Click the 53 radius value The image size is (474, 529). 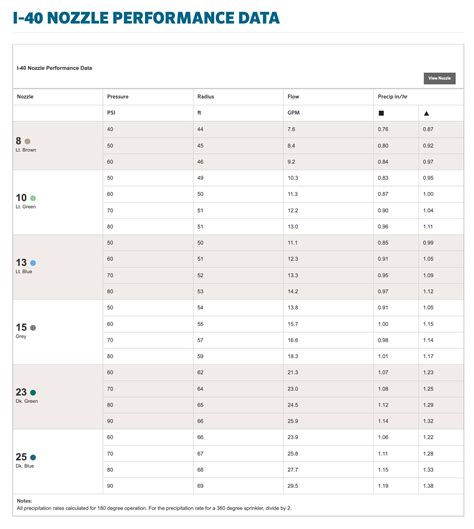(x=200, y=291)
